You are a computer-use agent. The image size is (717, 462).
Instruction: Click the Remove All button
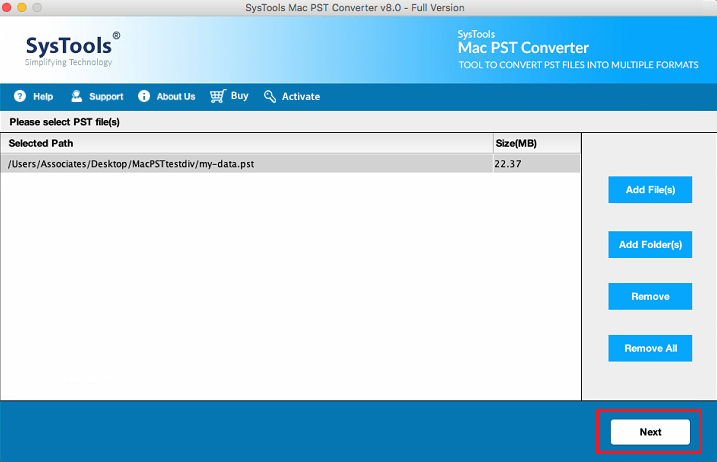click(650, 348)
